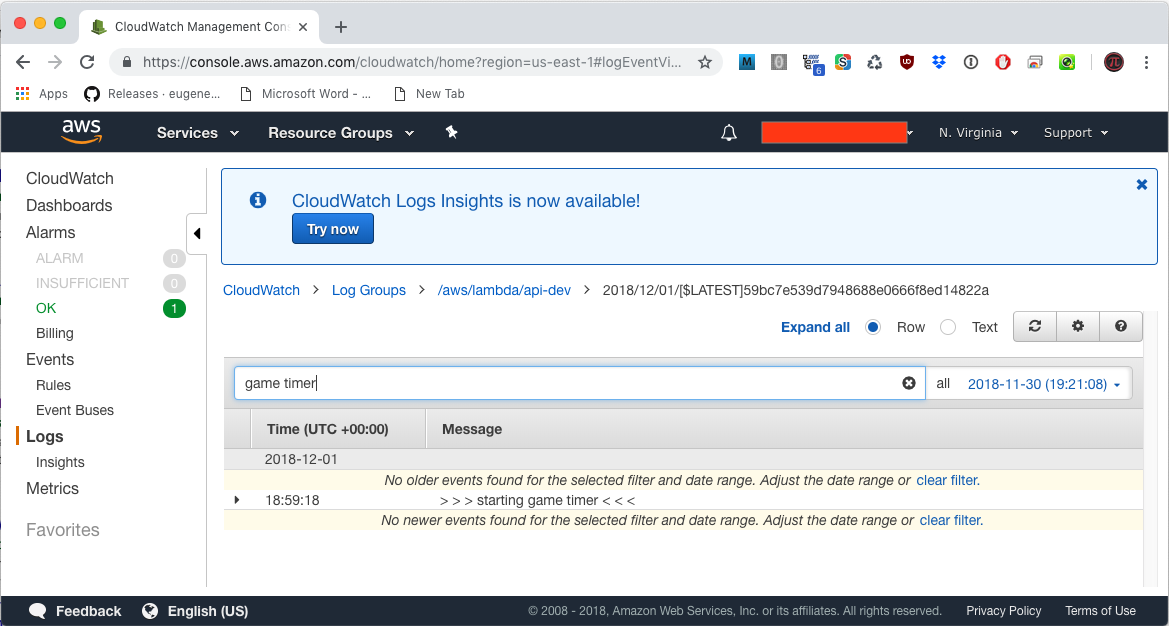The image size is (1169, 626).
Task: Open Billing alarms in the sidebar
Action: coord(54,333)
